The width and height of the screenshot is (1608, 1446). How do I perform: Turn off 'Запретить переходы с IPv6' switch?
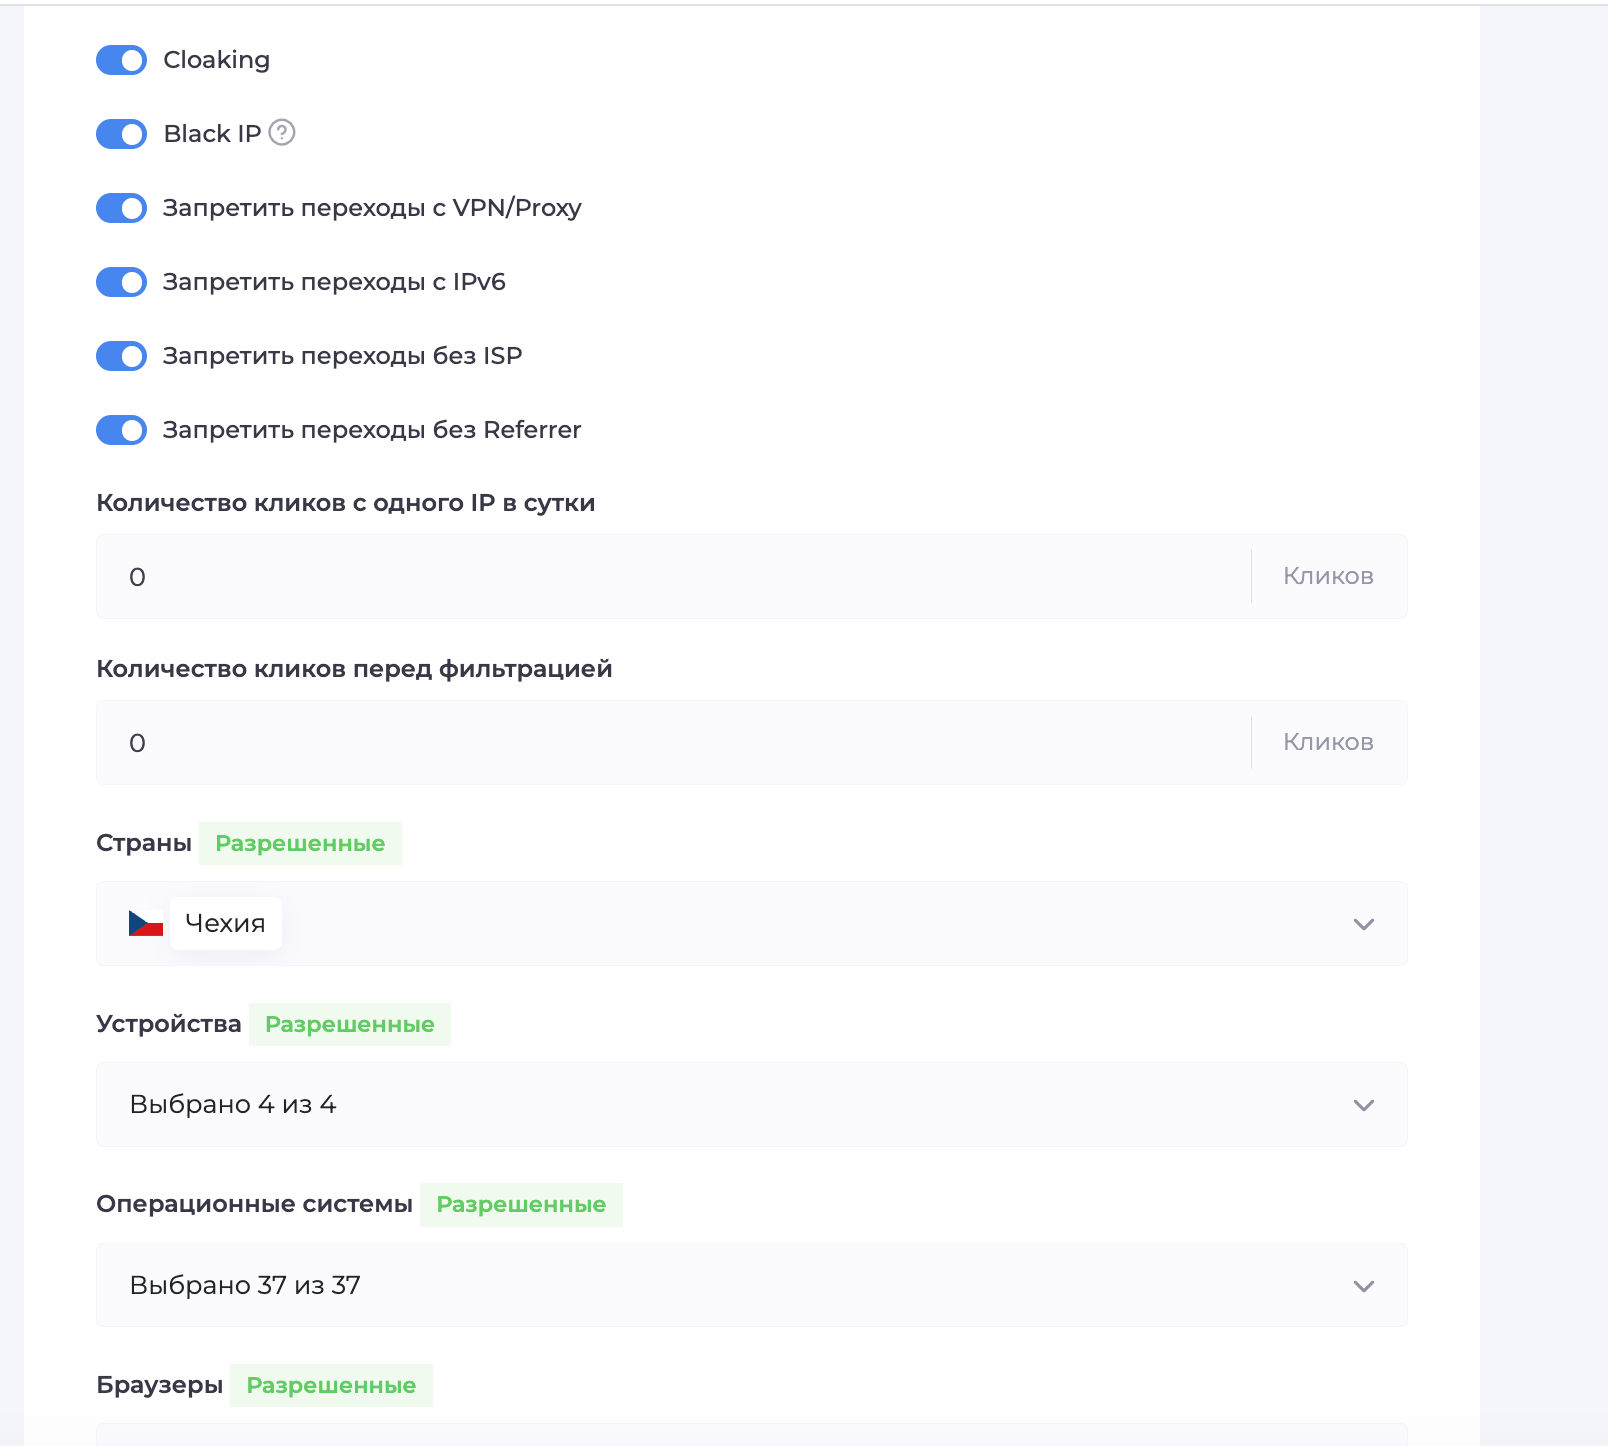click(x=122, y=282)
